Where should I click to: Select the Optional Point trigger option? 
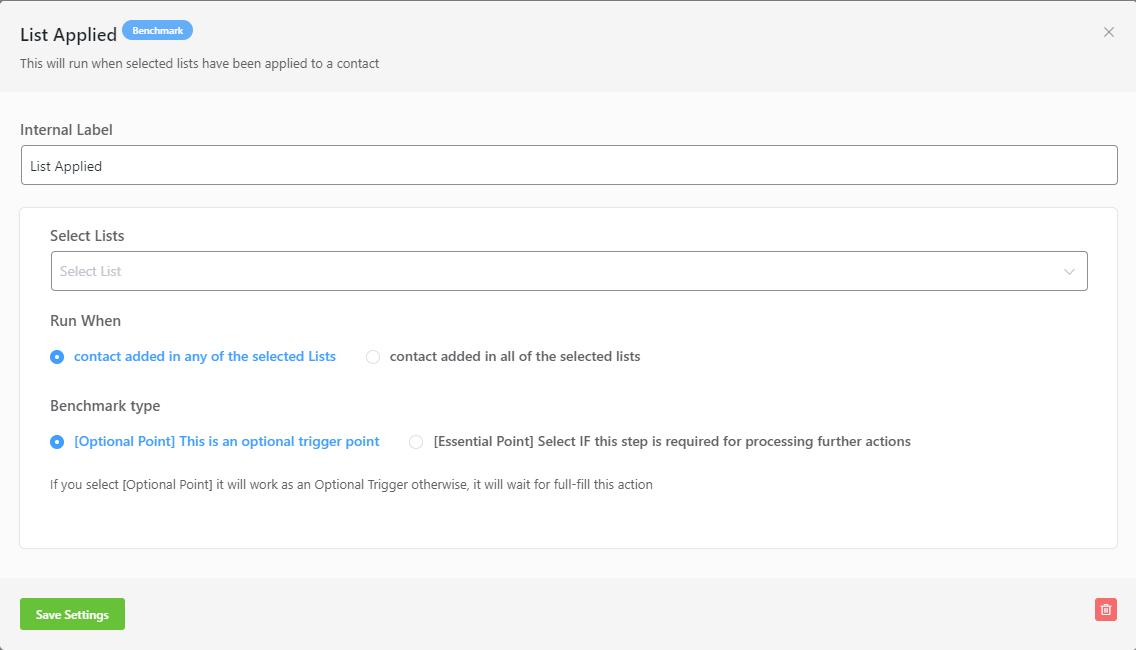coord(57,441)
